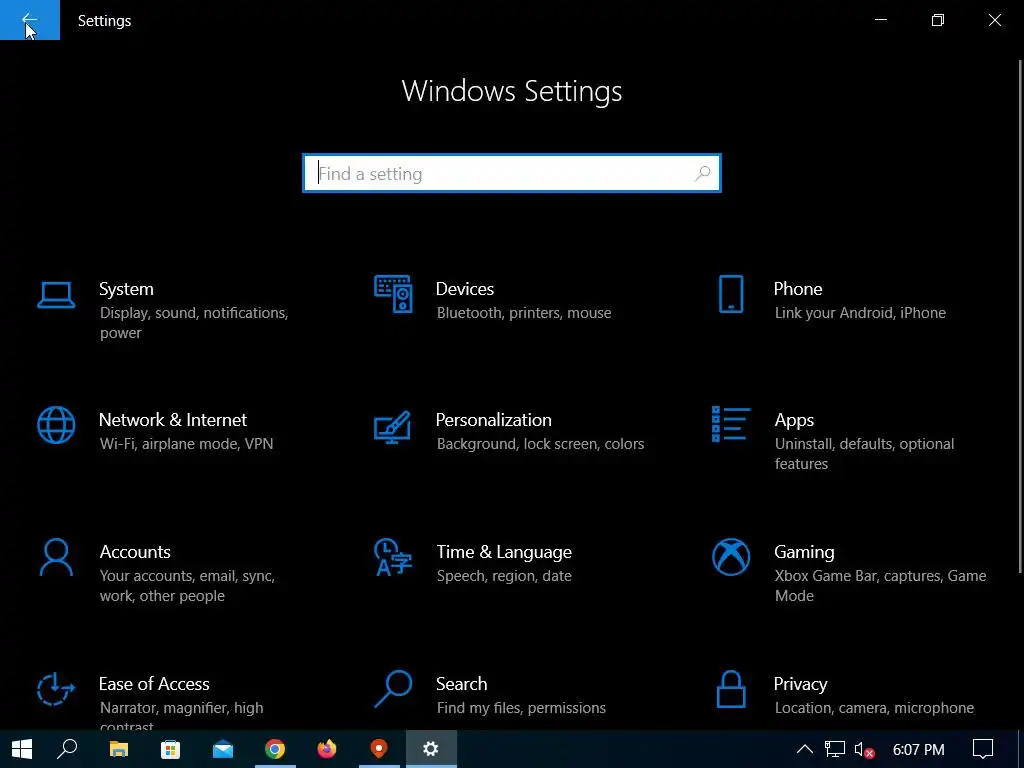Launch Firefox from the taskbar

point(327,749)
